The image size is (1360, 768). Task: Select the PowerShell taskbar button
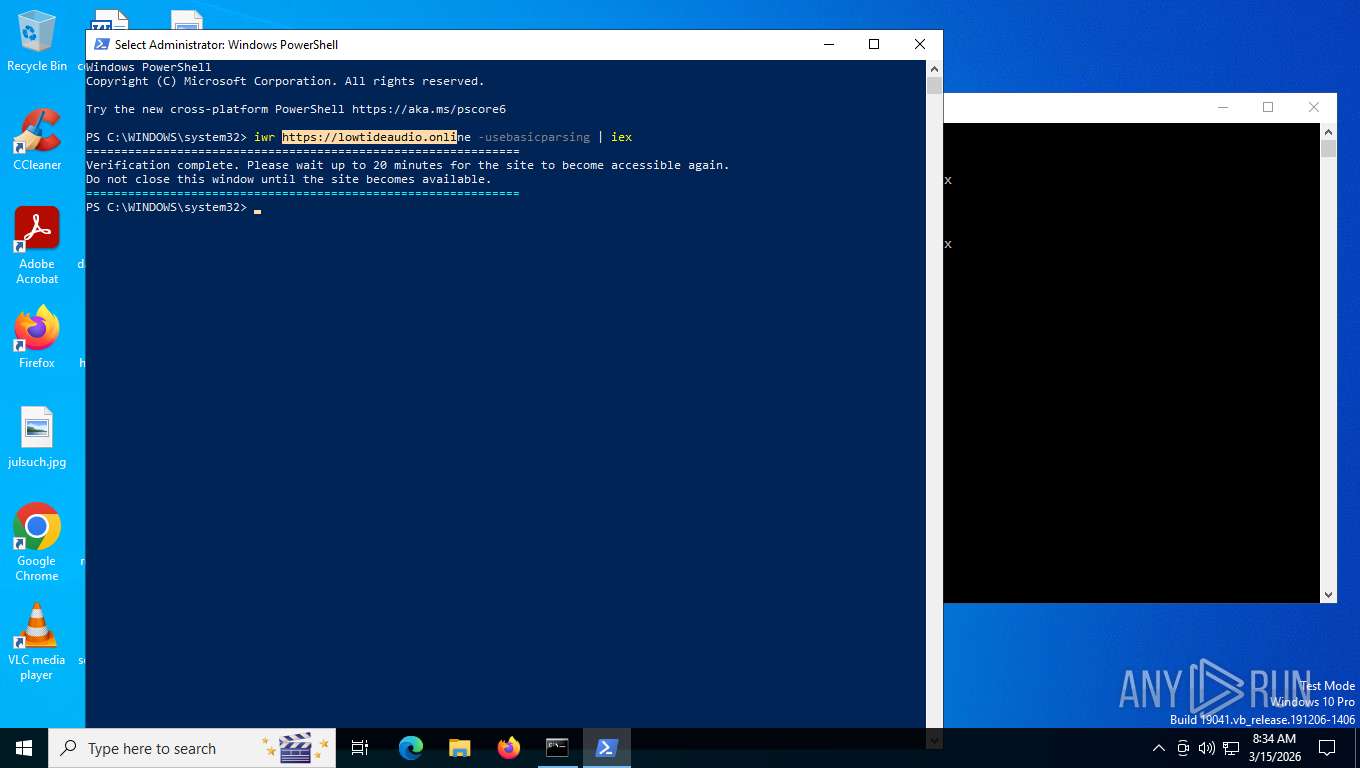coord(606,748)
